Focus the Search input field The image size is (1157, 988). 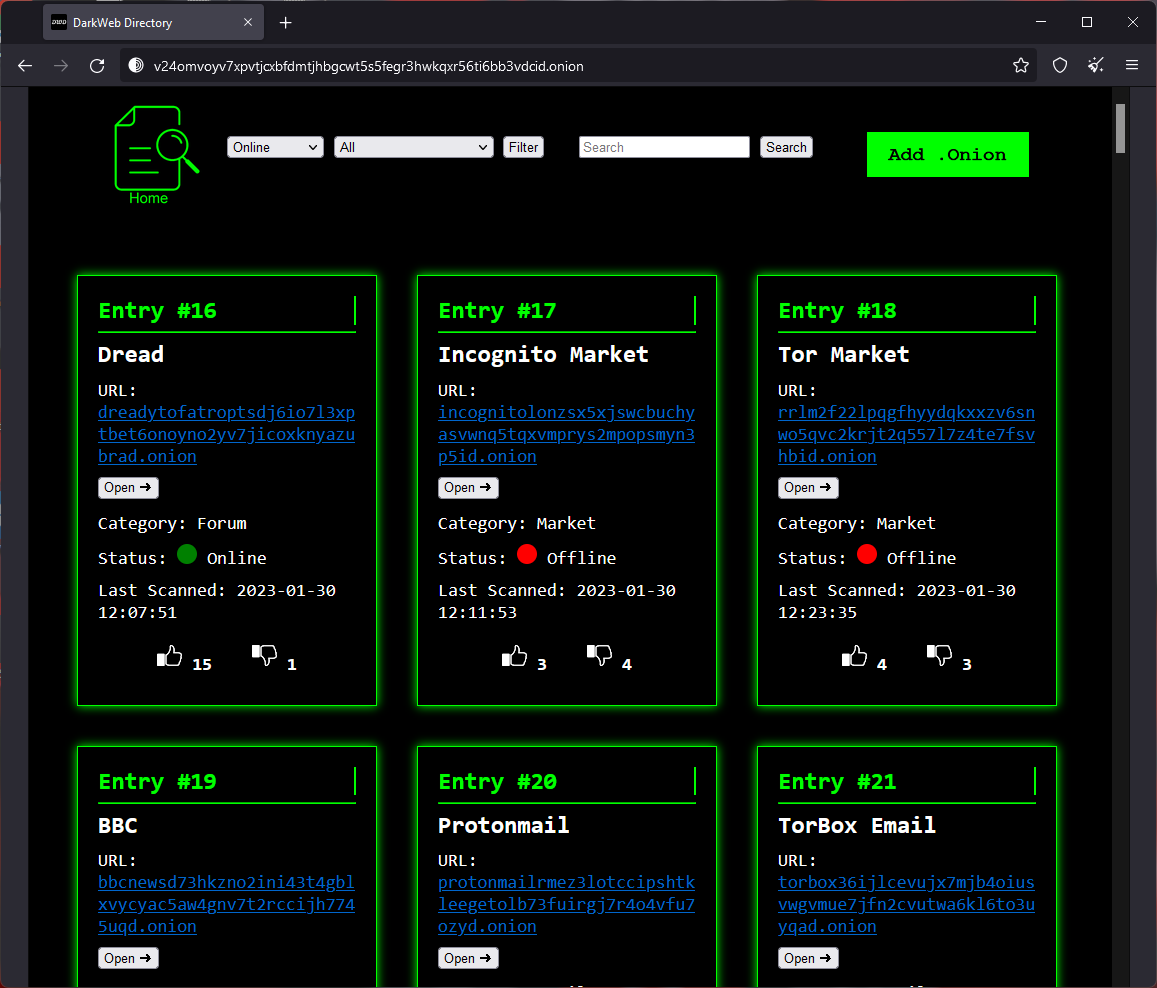point(664,148)
